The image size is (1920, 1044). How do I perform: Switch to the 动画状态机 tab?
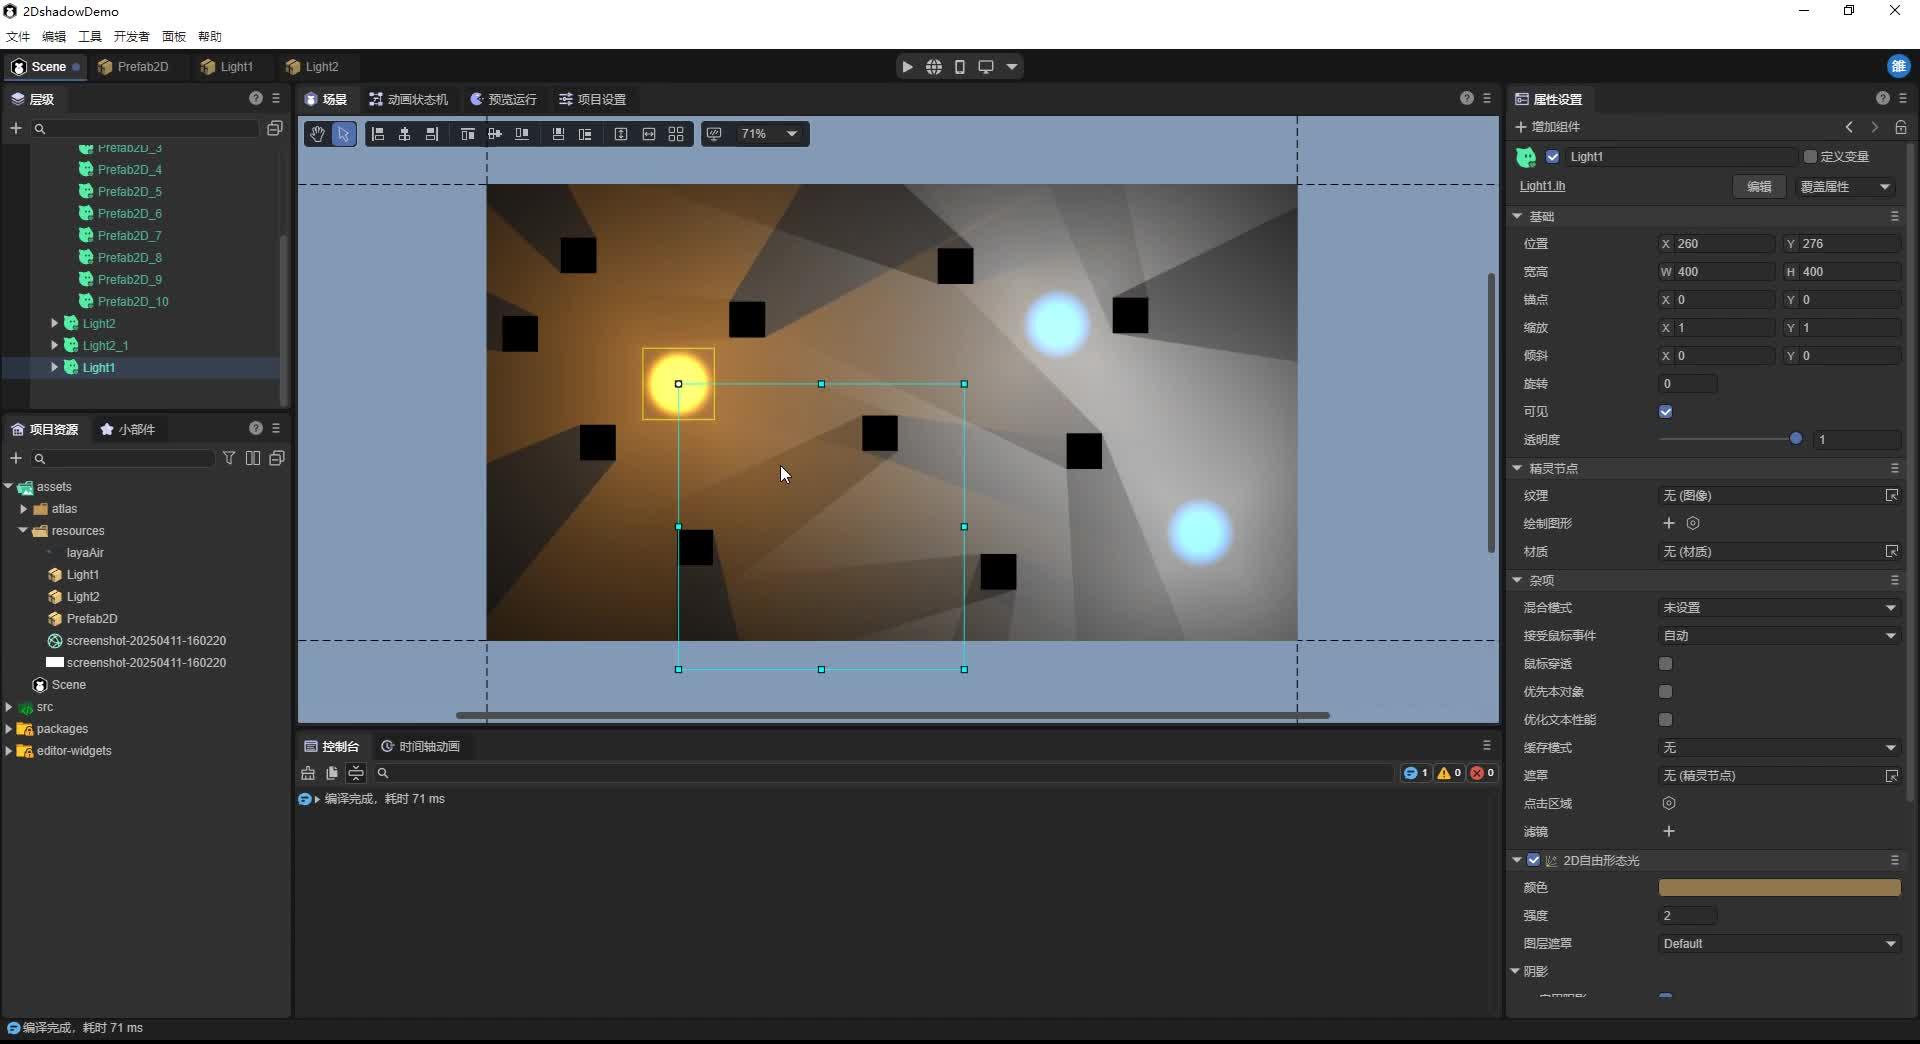pyautogui.click(x=408, y=99)
